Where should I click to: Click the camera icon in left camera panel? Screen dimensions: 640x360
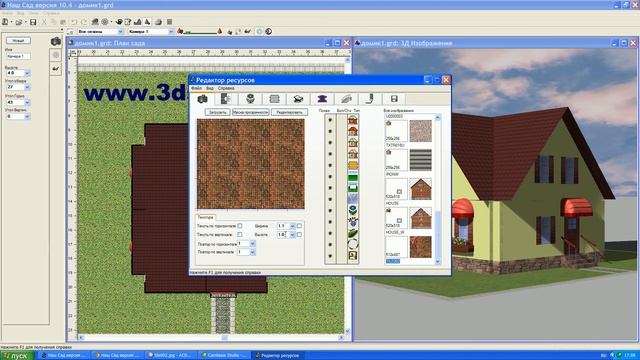click(x=56, y=41)
